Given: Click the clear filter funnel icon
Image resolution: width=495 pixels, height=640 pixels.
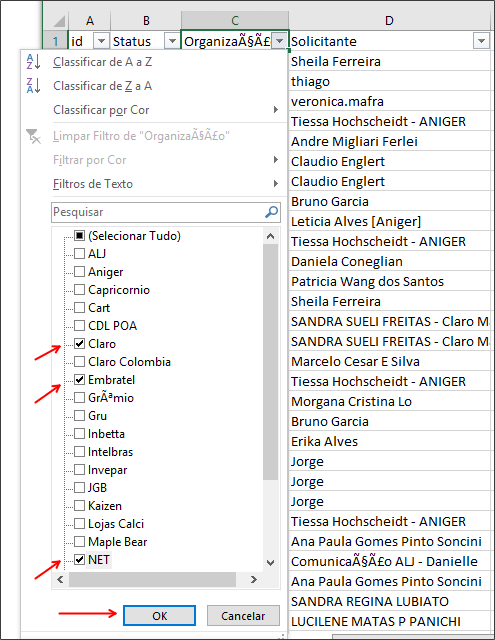Looking at the screenshot, I should click(33, 136).
